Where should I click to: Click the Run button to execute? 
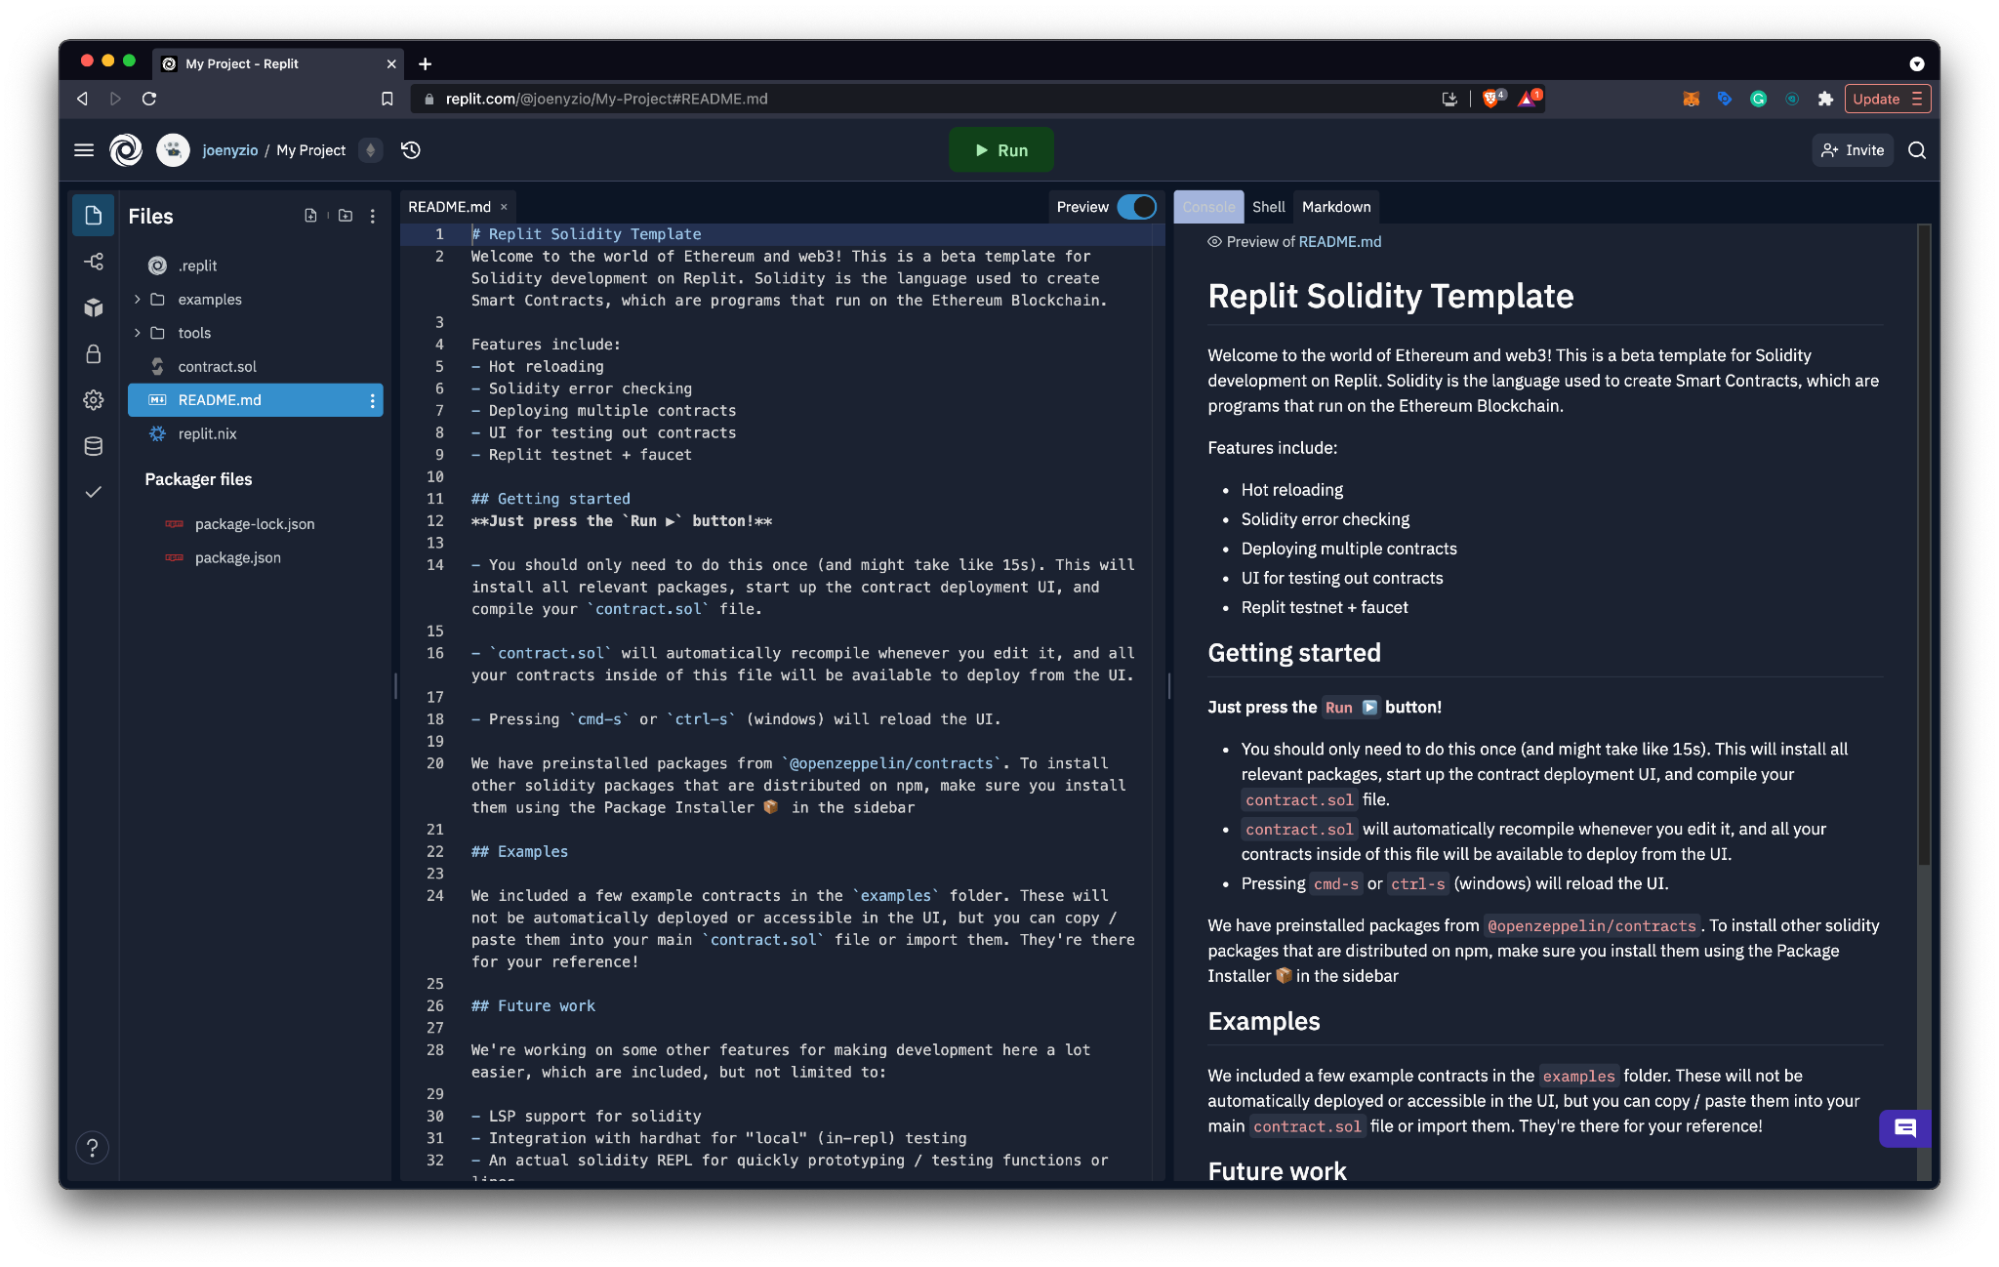click(1001, 149)
